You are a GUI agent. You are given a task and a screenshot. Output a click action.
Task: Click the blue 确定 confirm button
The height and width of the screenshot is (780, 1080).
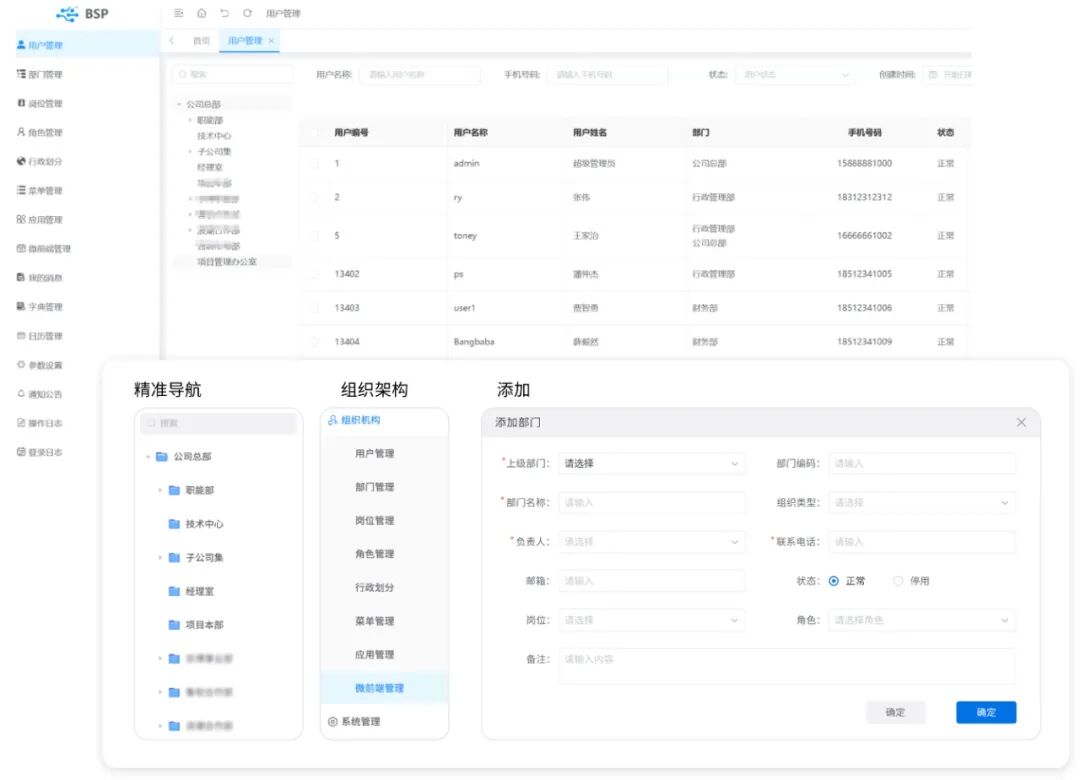coord(986,712)
